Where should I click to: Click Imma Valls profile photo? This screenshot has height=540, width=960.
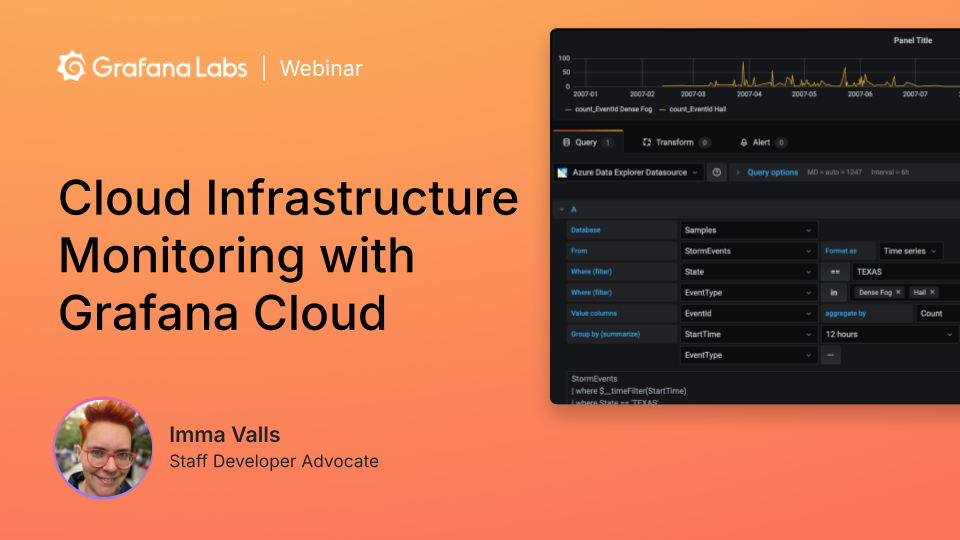103,448
